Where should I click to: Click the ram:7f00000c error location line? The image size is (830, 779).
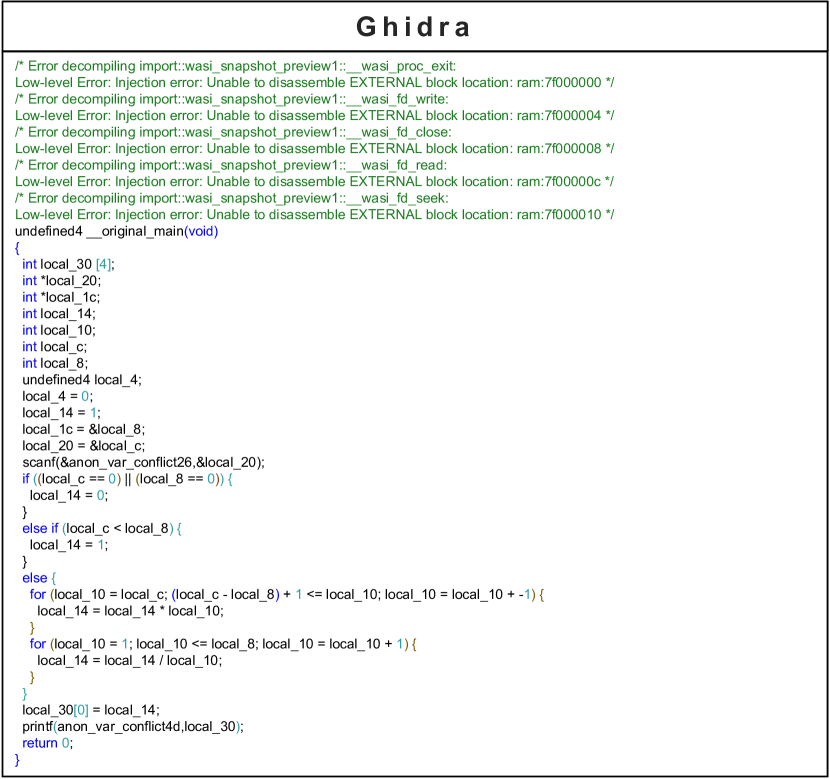coord(314,182)
